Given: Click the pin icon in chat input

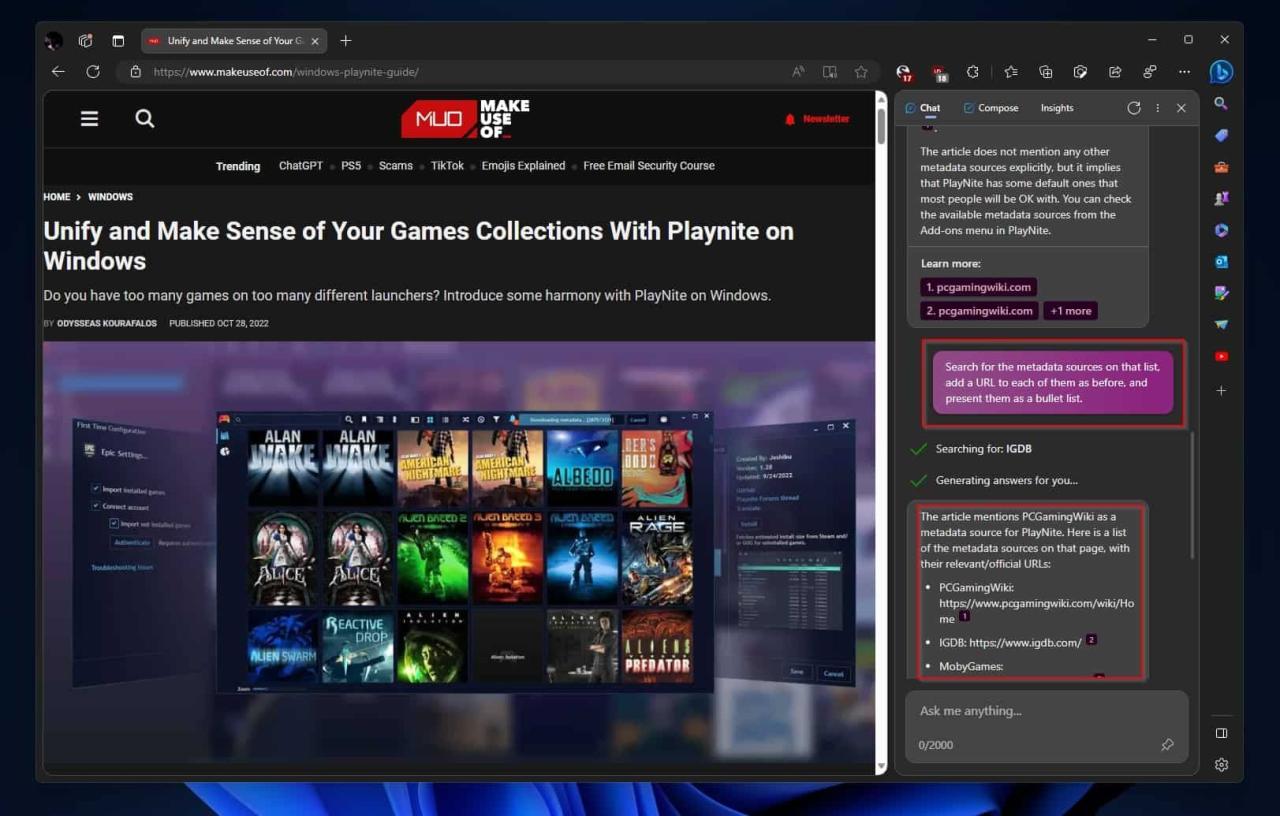Looking at the screenshot, I should point(1167,745).
